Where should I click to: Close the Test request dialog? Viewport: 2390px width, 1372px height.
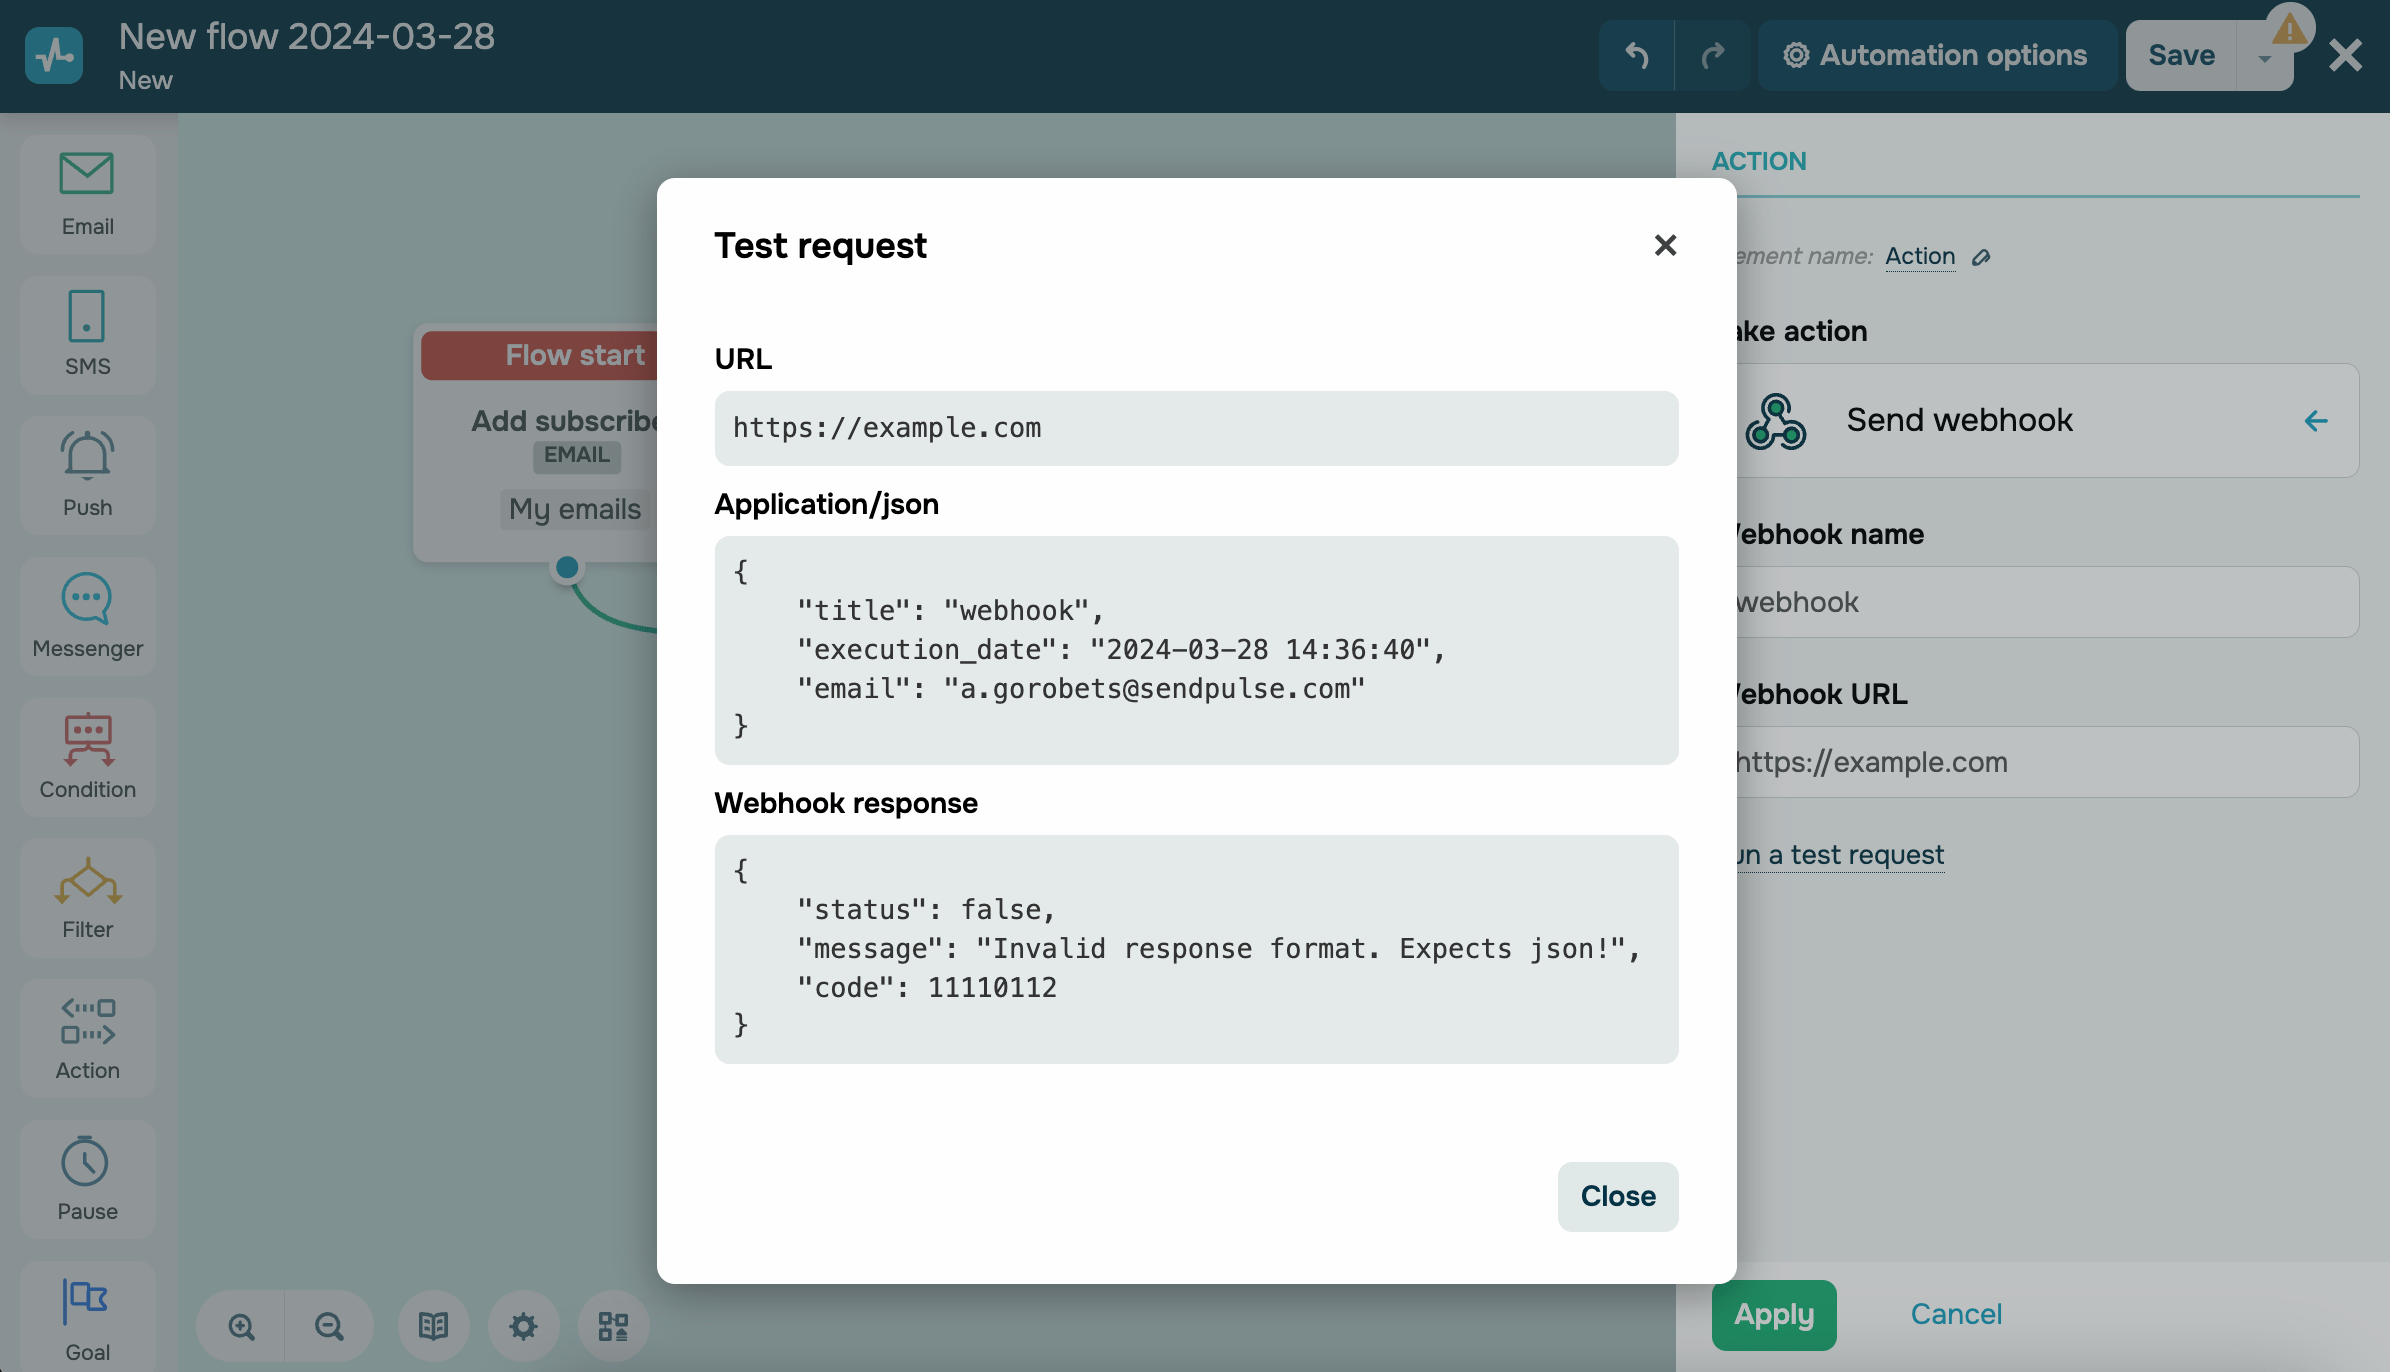(1617, 1196)
